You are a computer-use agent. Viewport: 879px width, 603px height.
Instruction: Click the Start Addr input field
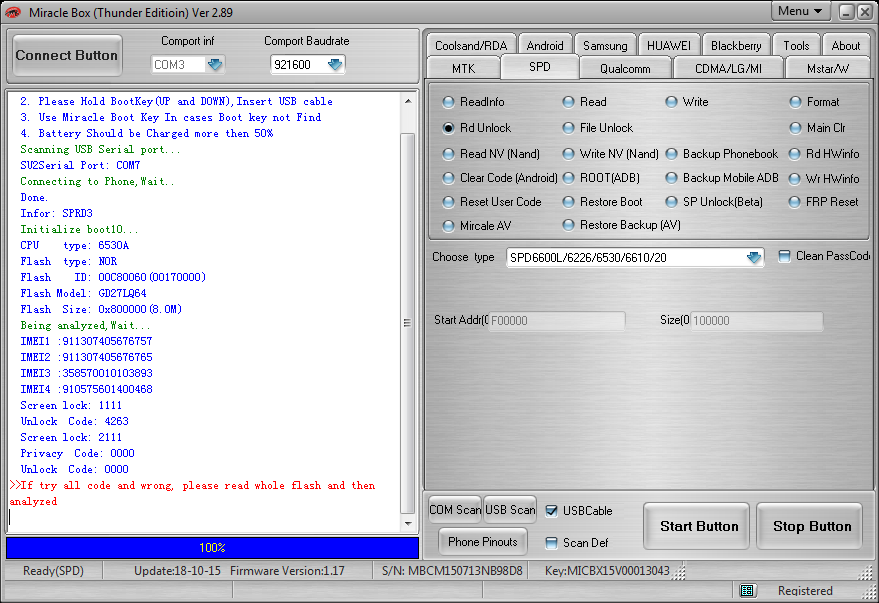(557, 321)
